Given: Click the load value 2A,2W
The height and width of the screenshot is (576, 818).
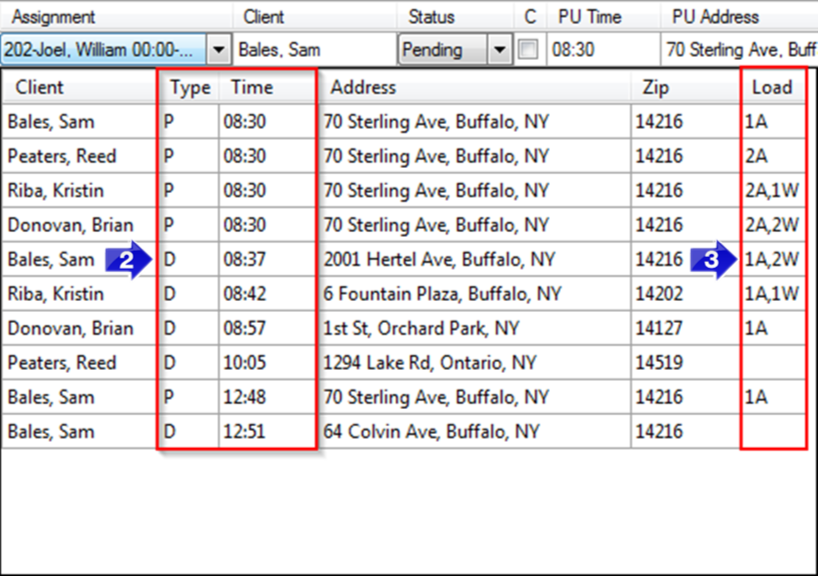Looking at the screenshot, I should [x=772, y=225].
